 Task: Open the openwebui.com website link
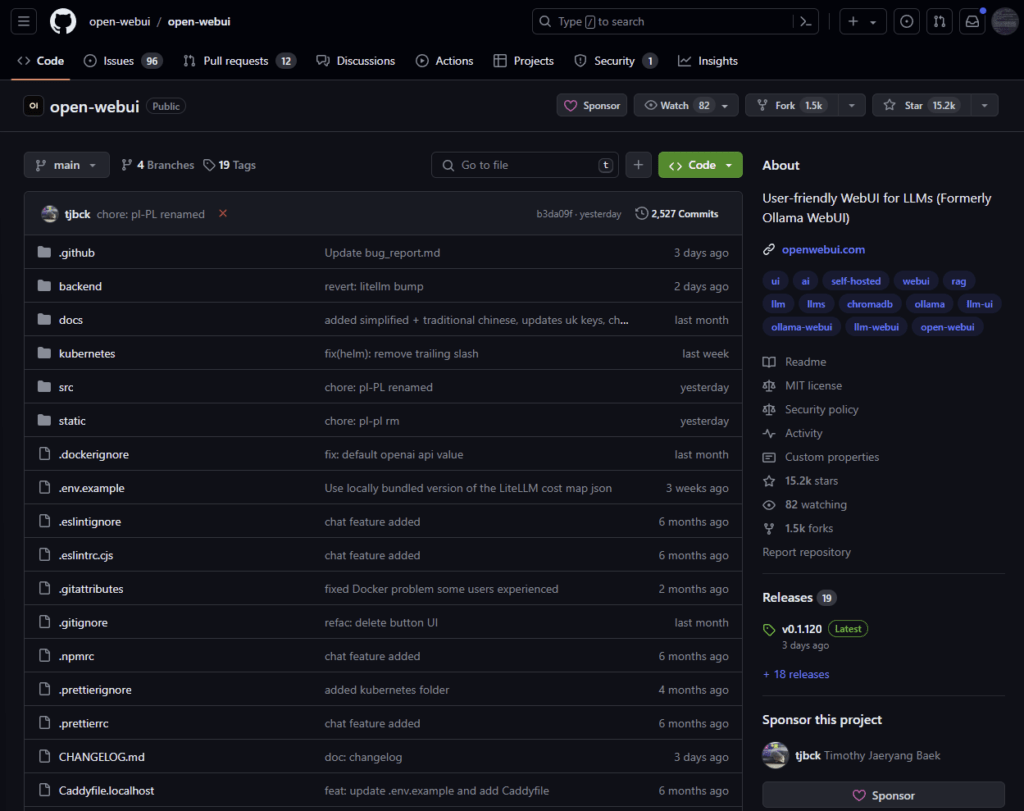coord(823,249)
